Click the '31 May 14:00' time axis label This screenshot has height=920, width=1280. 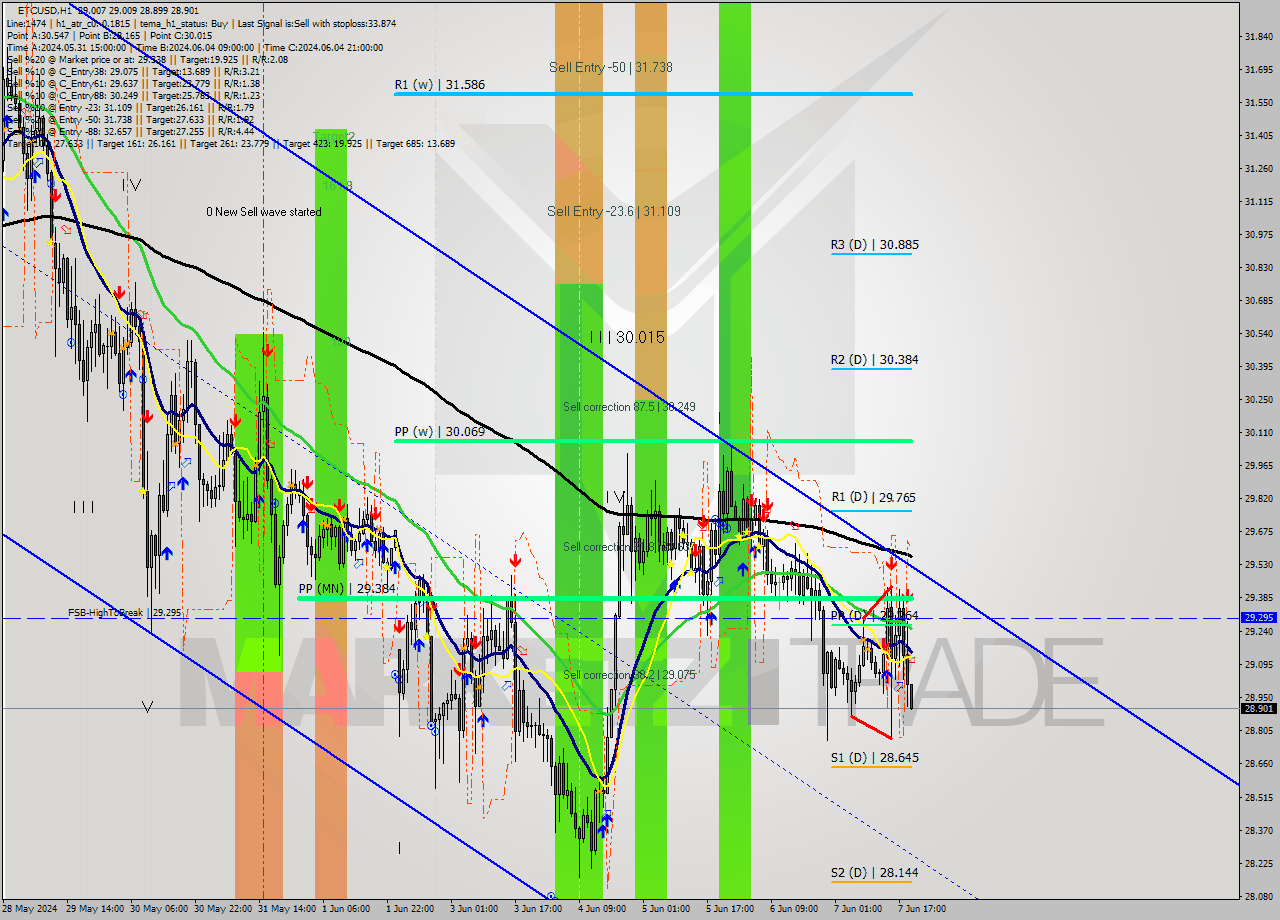pos(289,909)
